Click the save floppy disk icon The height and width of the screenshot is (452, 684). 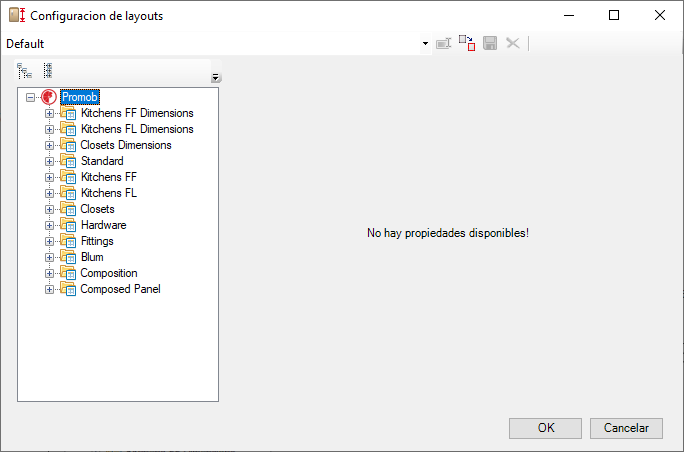point(490,43)
